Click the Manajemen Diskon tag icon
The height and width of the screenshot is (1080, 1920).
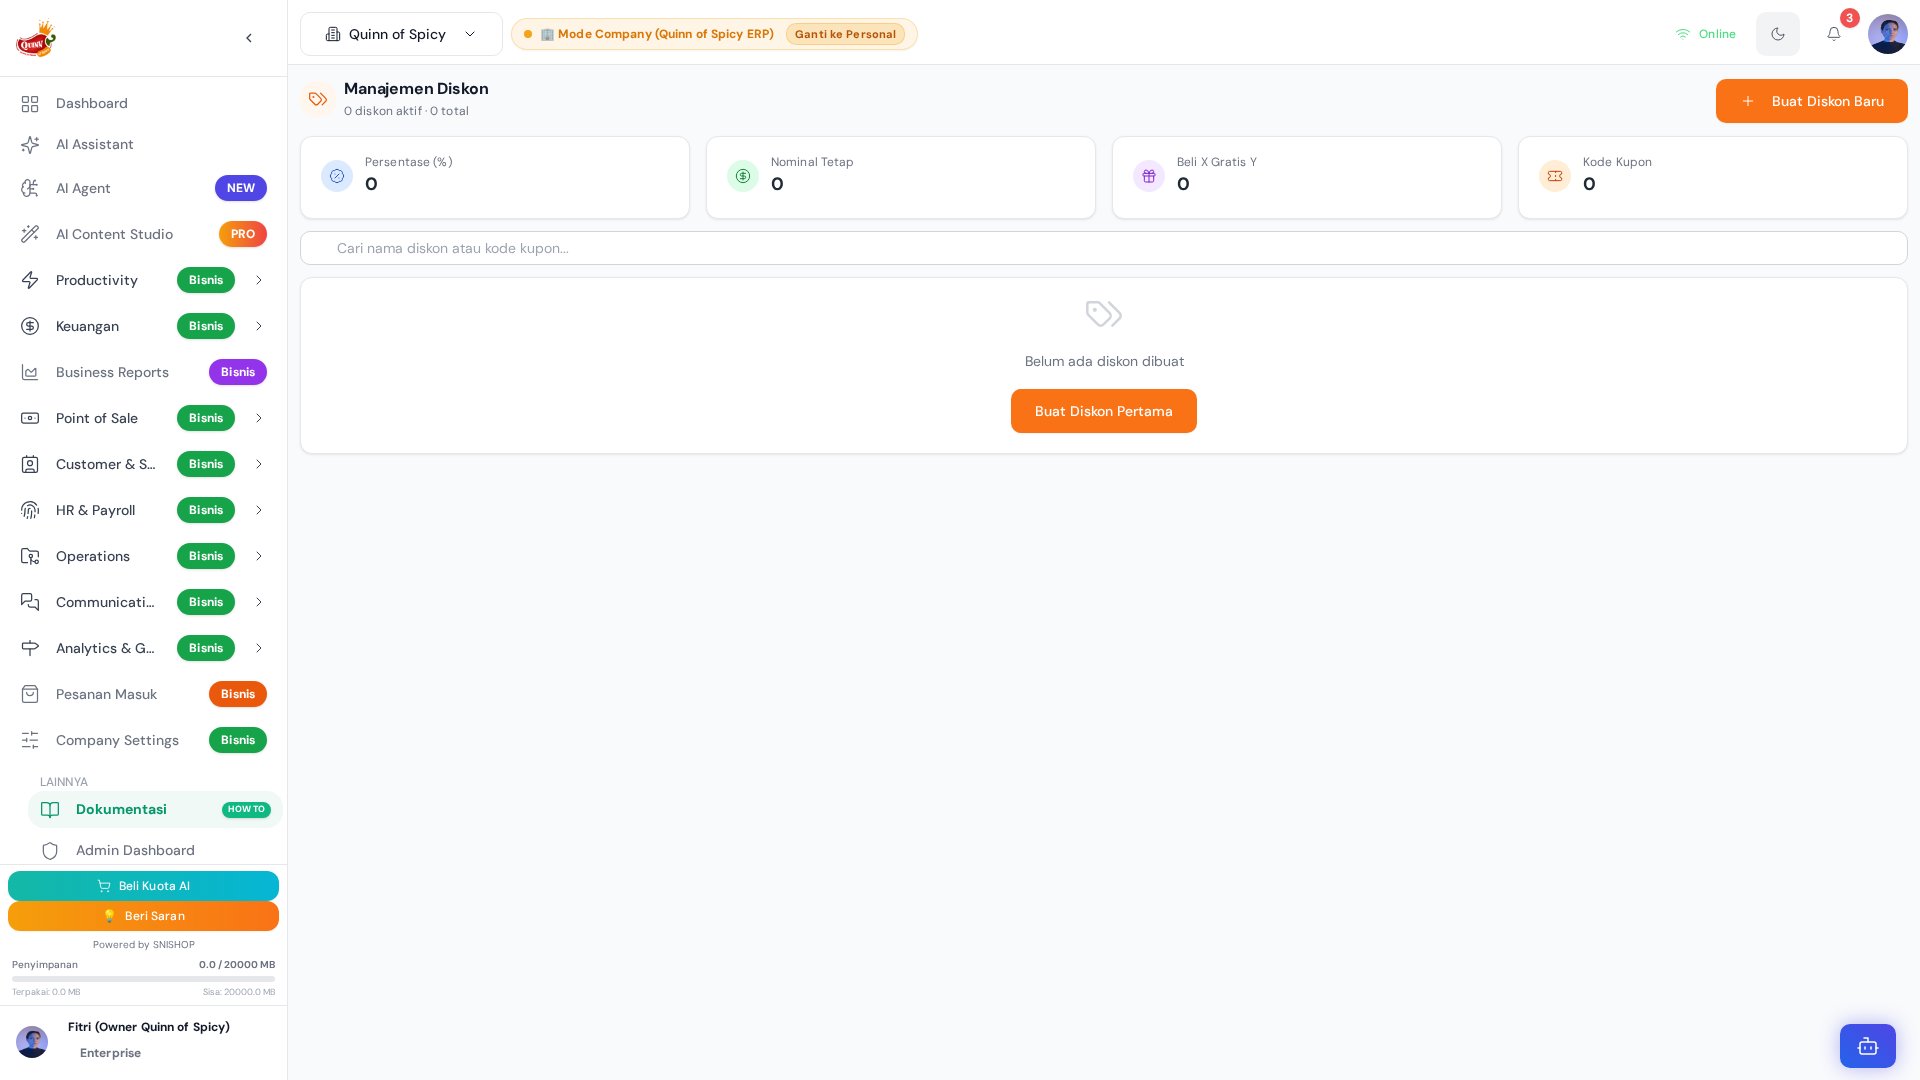coord(318,99)
